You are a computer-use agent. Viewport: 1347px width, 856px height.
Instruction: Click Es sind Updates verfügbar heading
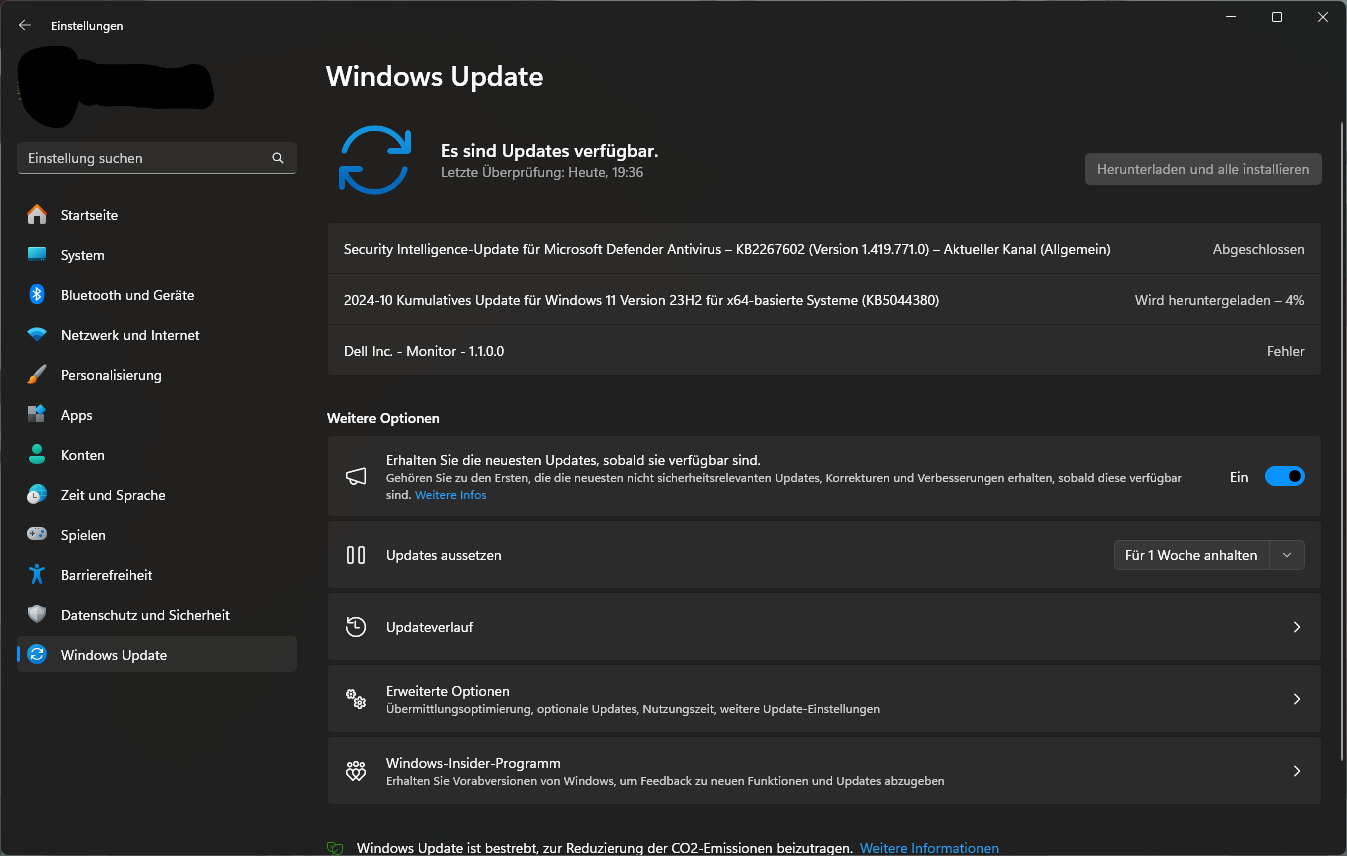(550, 151)
